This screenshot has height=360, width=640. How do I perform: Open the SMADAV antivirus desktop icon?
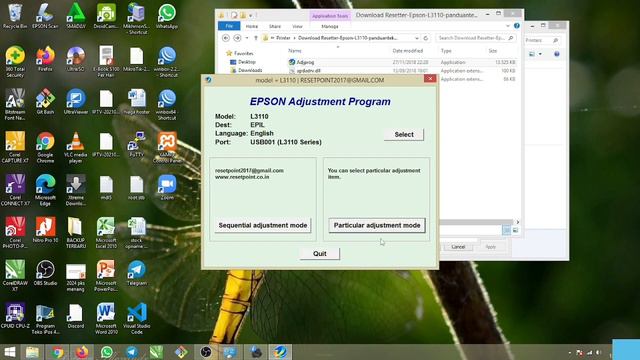point(76,16)
